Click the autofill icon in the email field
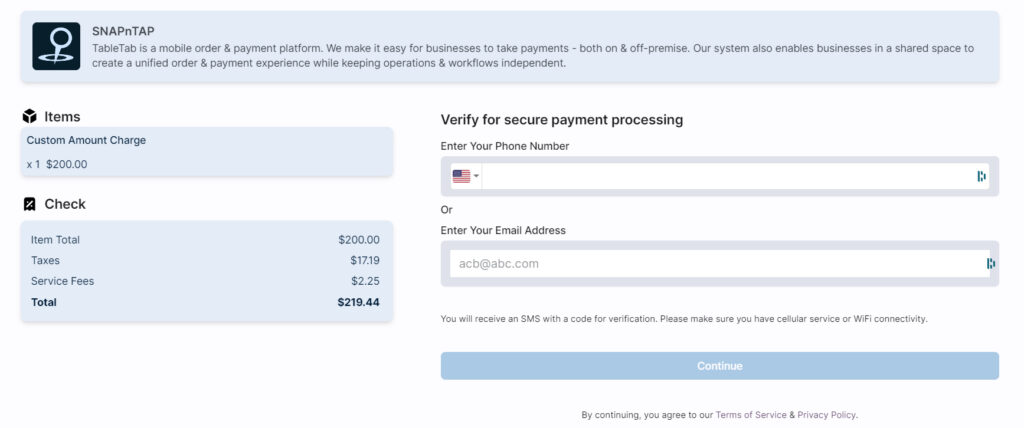This screenshot has height=428, width=1024. 990,264
